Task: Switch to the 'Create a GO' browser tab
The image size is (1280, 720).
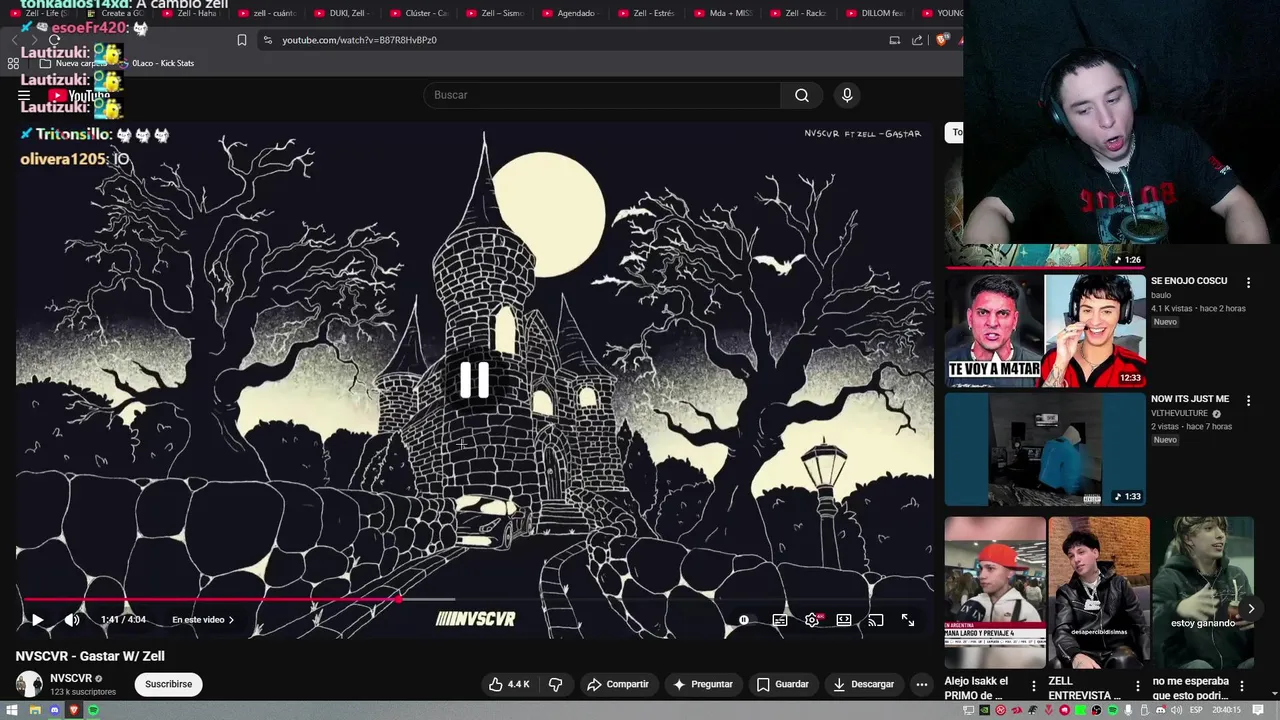Action: coord(114,13)
